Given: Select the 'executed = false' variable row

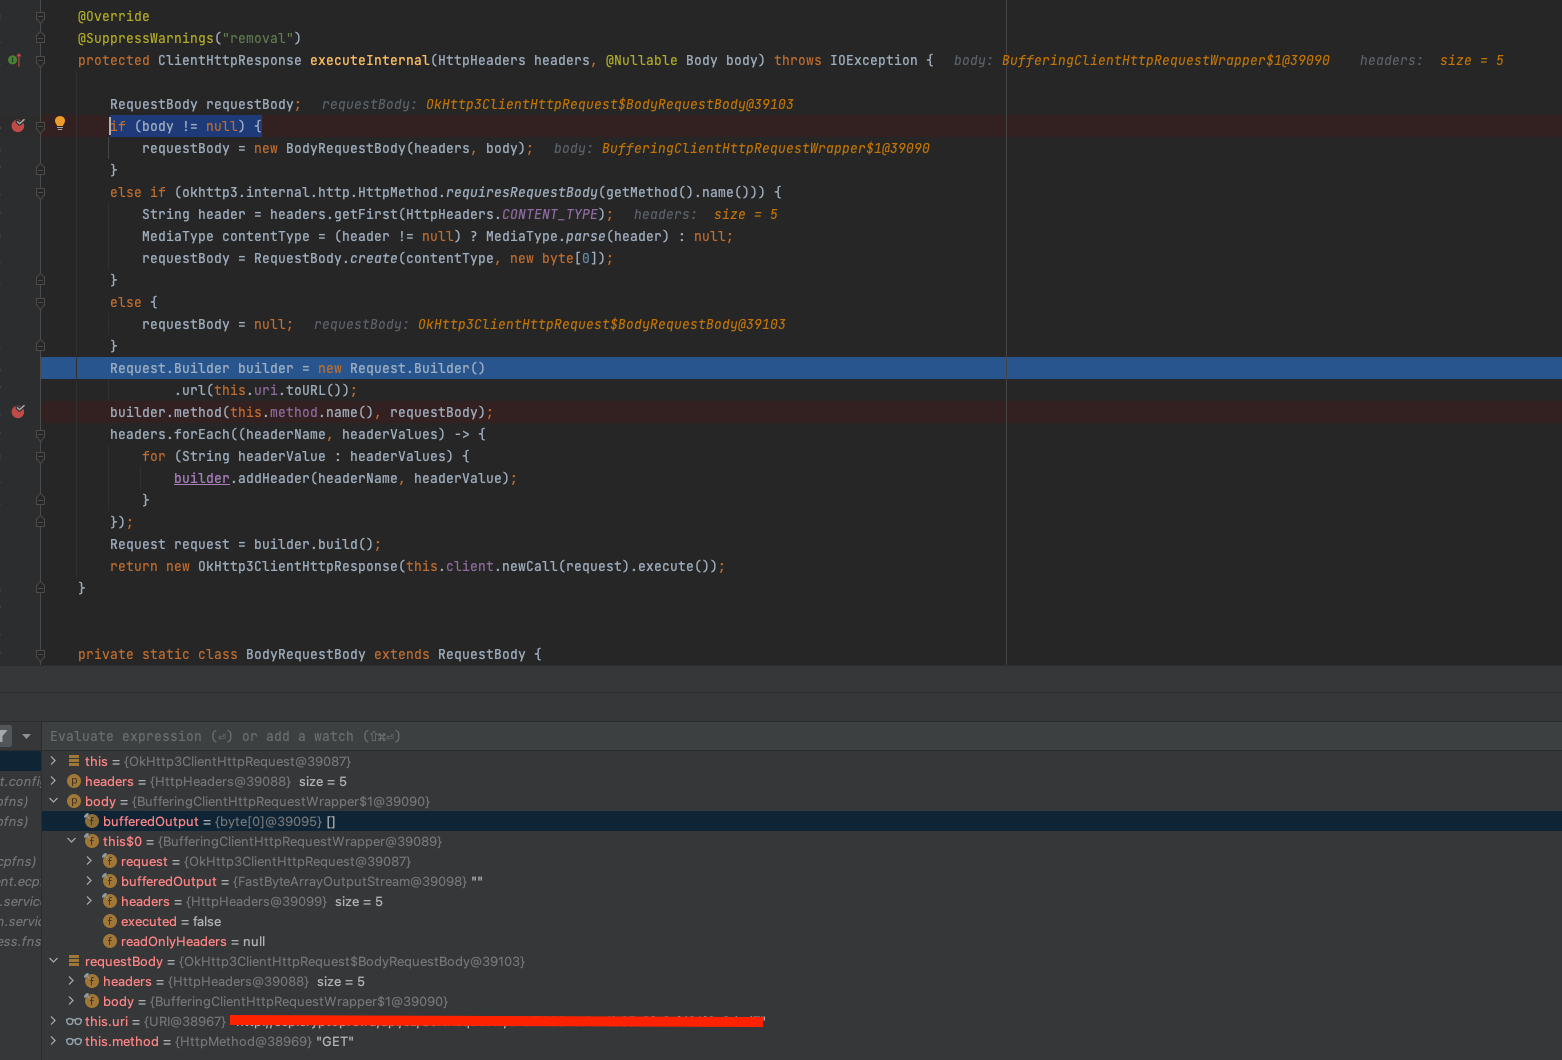Looking at the screenshot, I should 800,921.
